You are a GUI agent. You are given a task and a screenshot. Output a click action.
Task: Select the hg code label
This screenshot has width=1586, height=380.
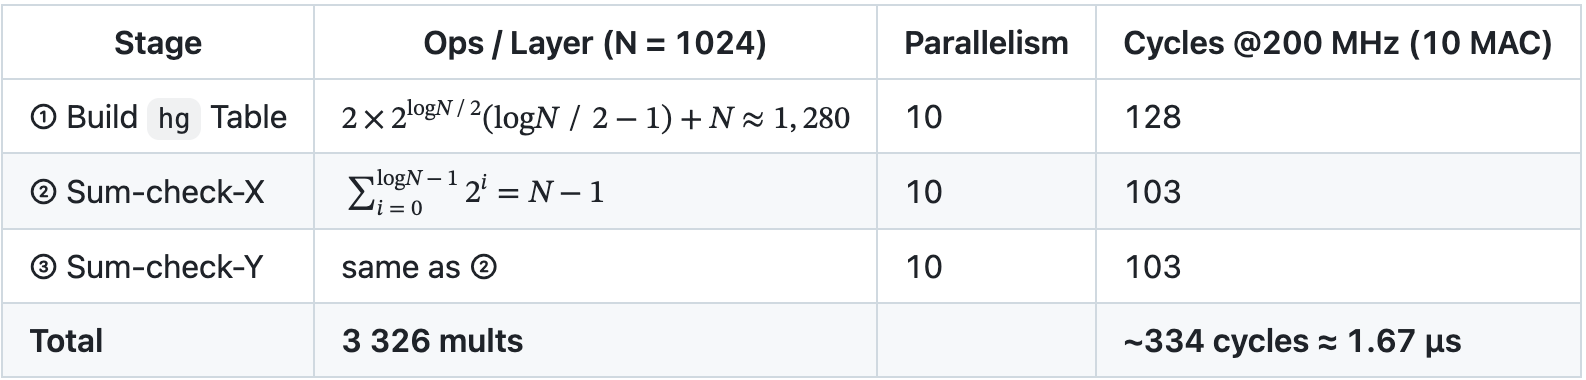pyautogui.click(x=174, y=118)
